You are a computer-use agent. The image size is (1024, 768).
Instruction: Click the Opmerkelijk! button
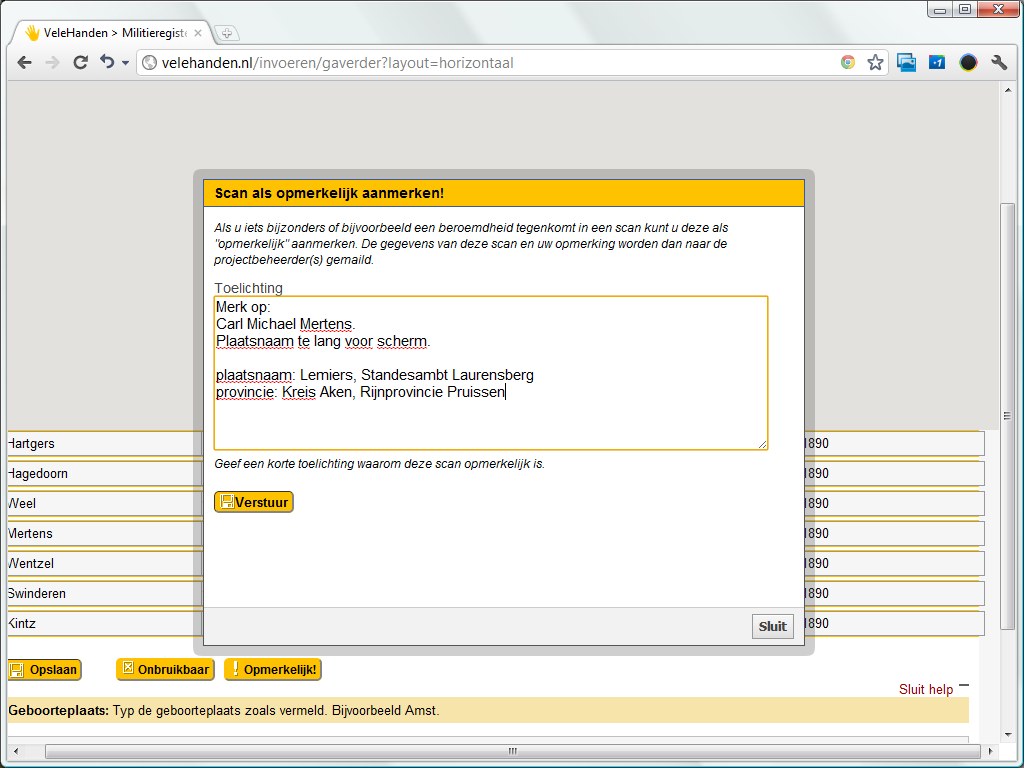[273, 670]
